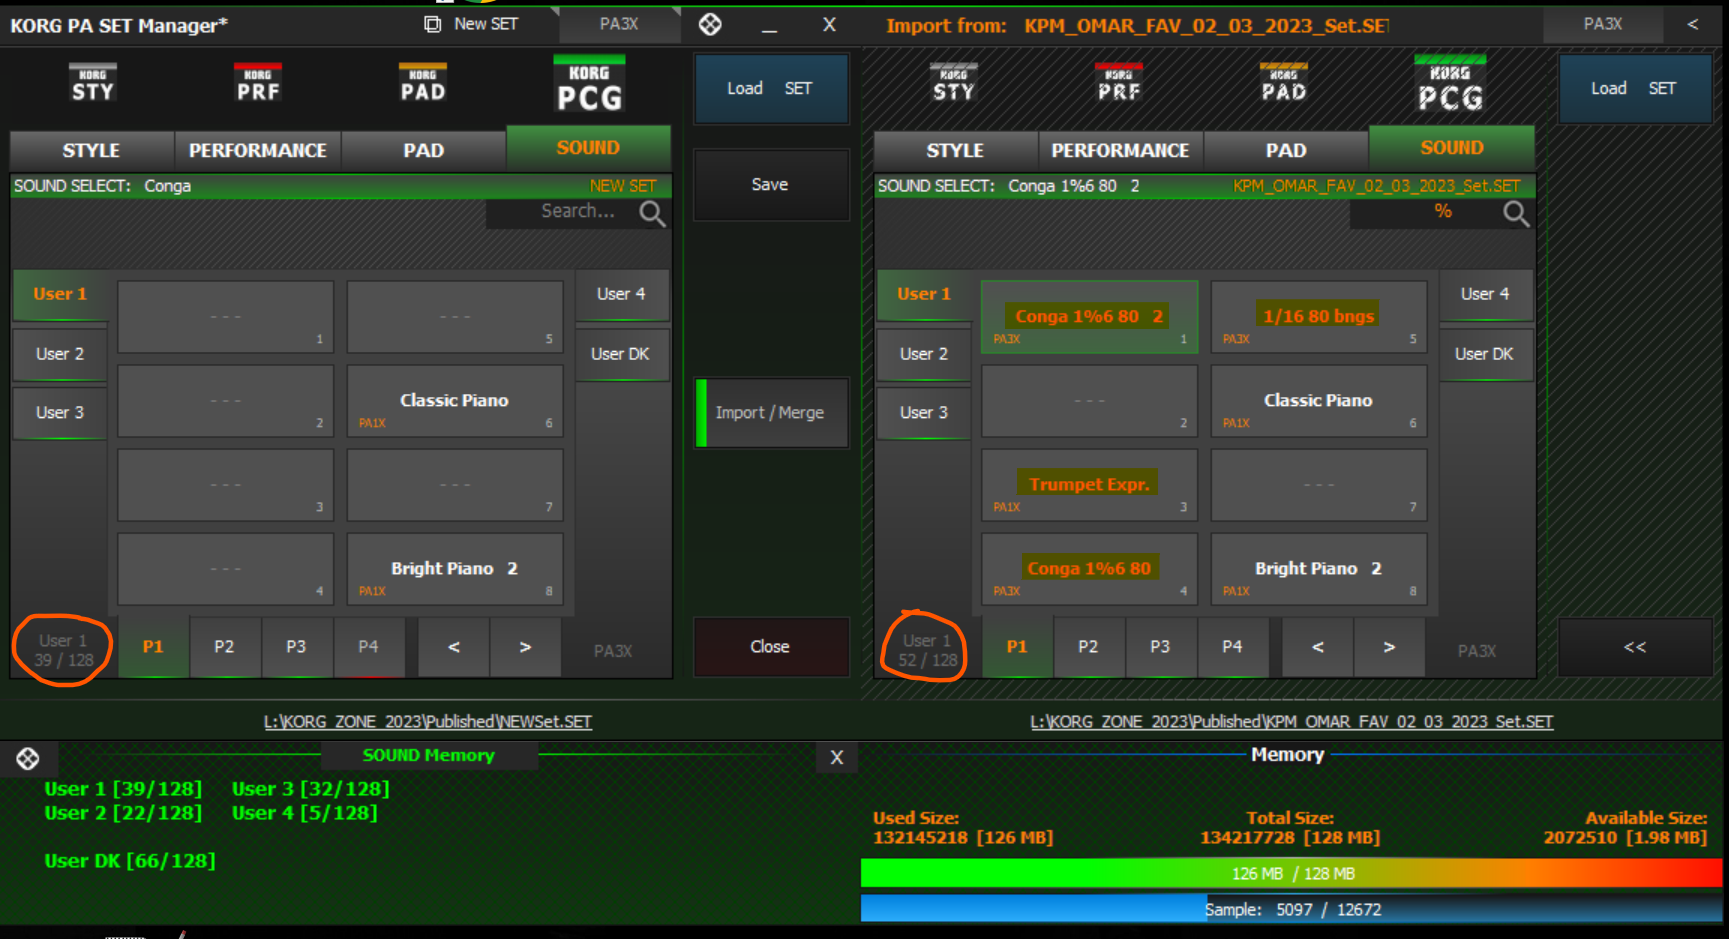Click the KORG PRF icon in import panel
The image size is (1729, 939).
1119,83
